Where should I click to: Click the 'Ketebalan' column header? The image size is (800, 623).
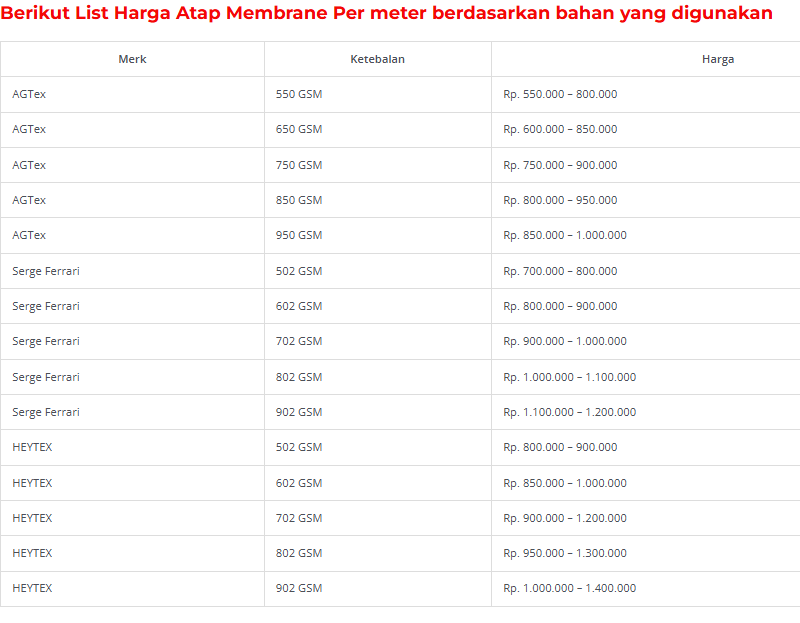point(378,59)
